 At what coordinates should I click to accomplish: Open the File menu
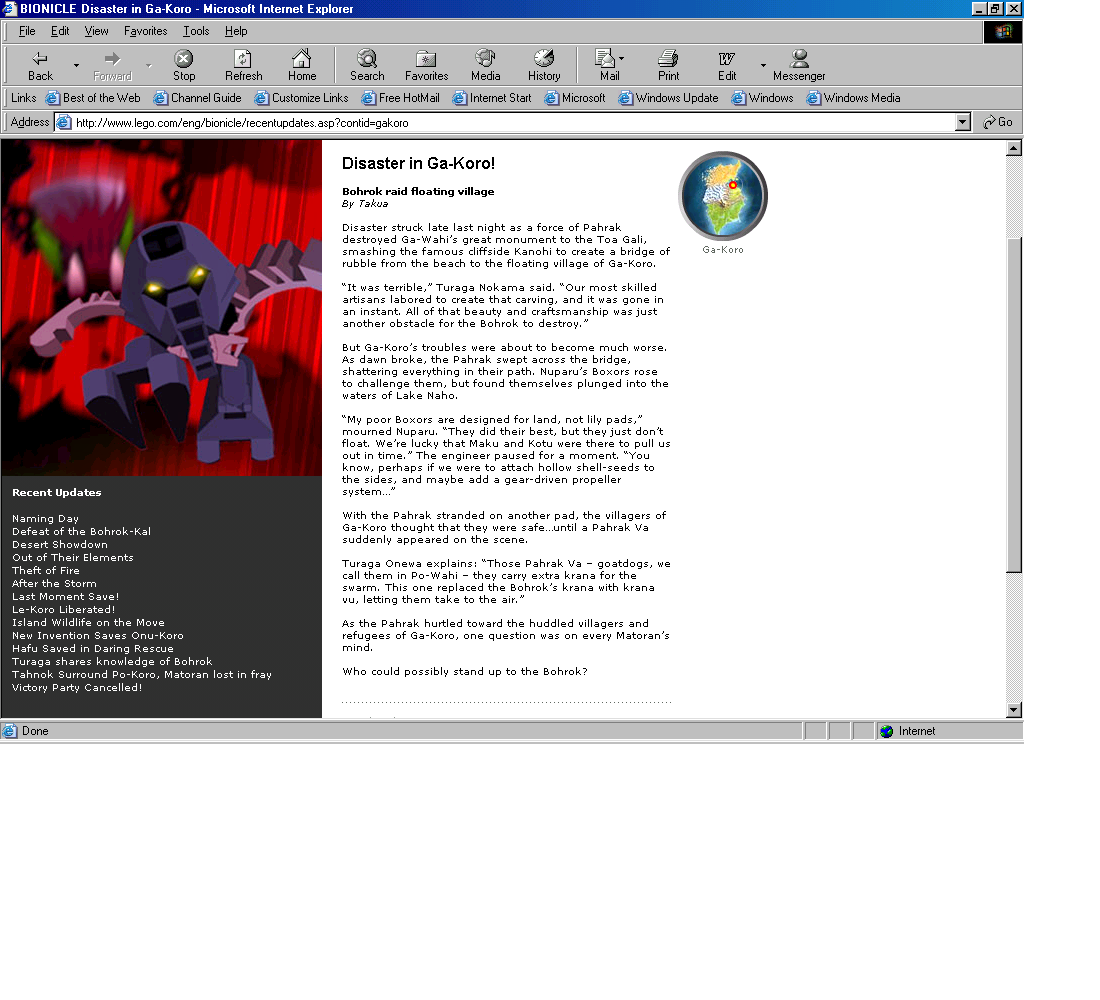(x=27, y=31)
